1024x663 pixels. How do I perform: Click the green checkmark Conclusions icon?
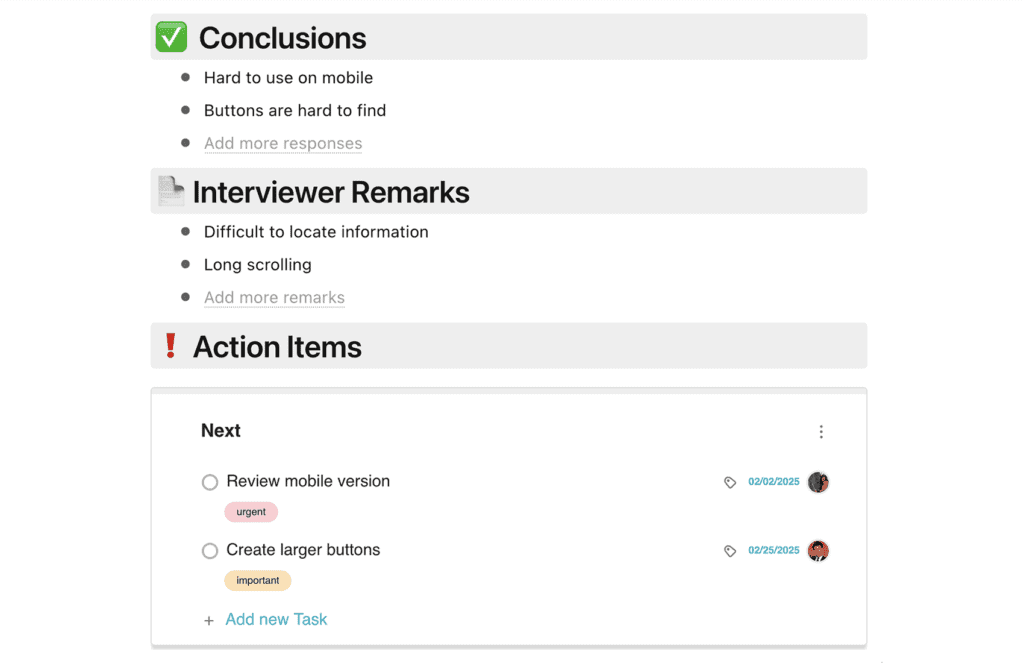pyautogui.click(x=172, y=37)
